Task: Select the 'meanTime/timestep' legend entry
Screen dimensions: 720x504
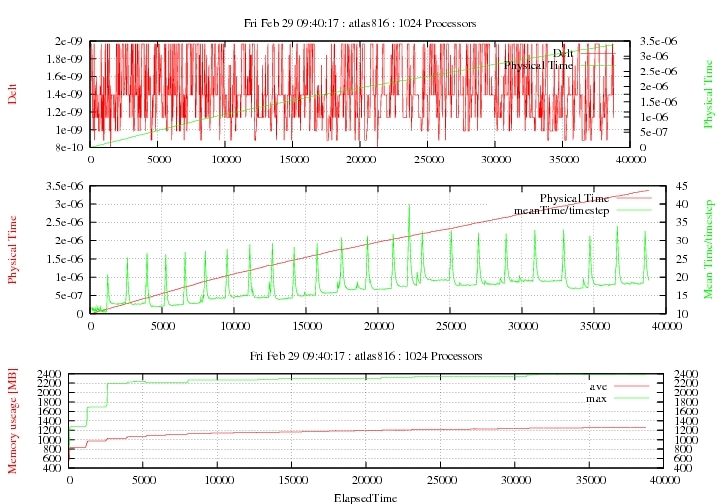Action: [562, 211]
